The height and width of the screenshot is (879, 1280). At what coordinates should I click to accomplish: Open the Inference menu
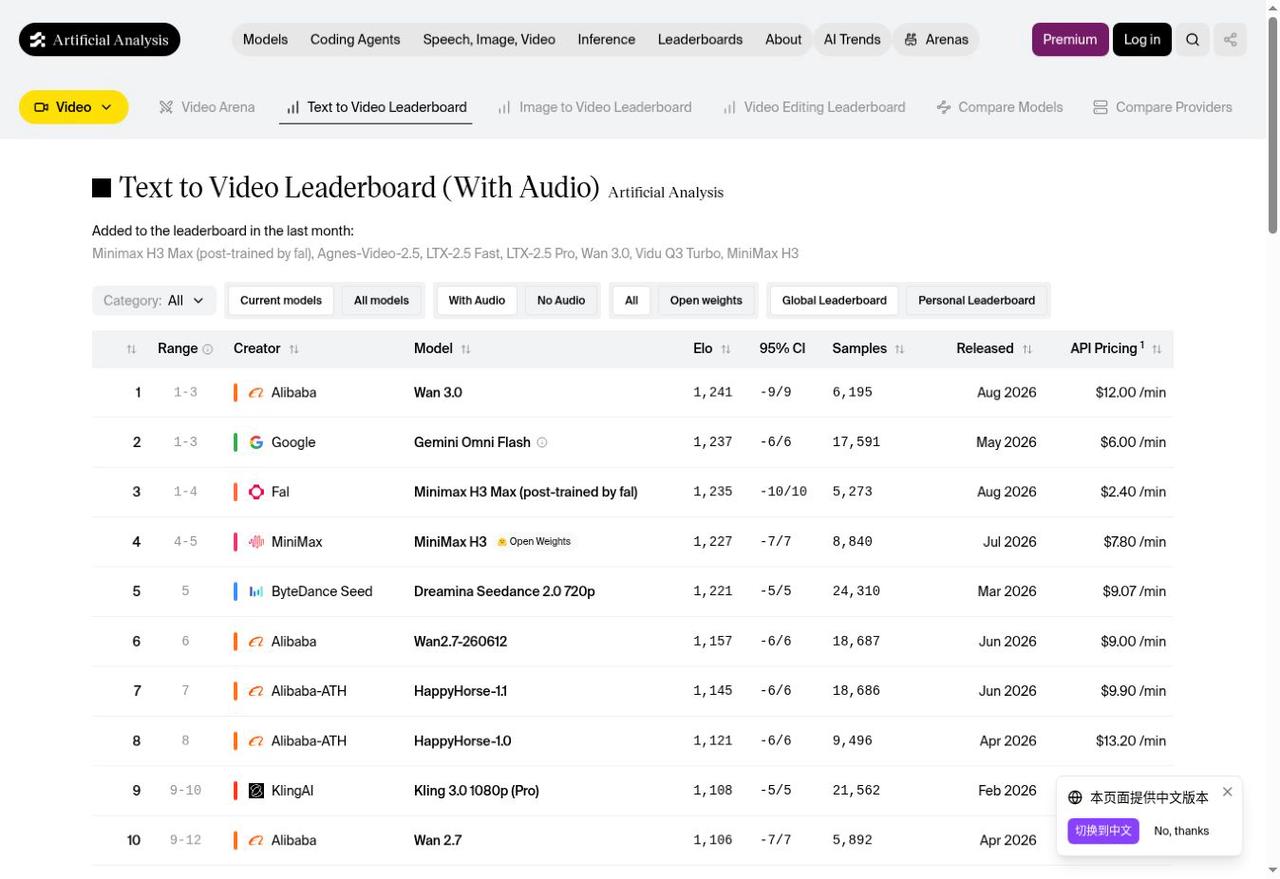coord(606,40)
